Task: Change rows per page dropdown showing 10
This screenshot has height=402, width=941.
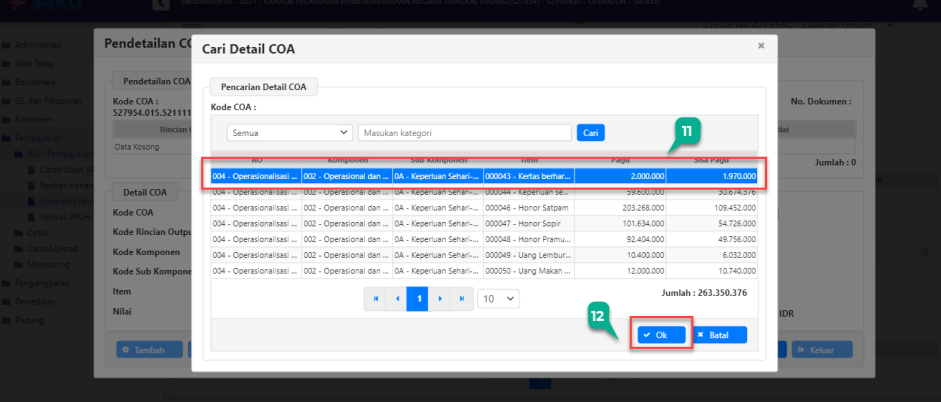Action: click(498, 299)
